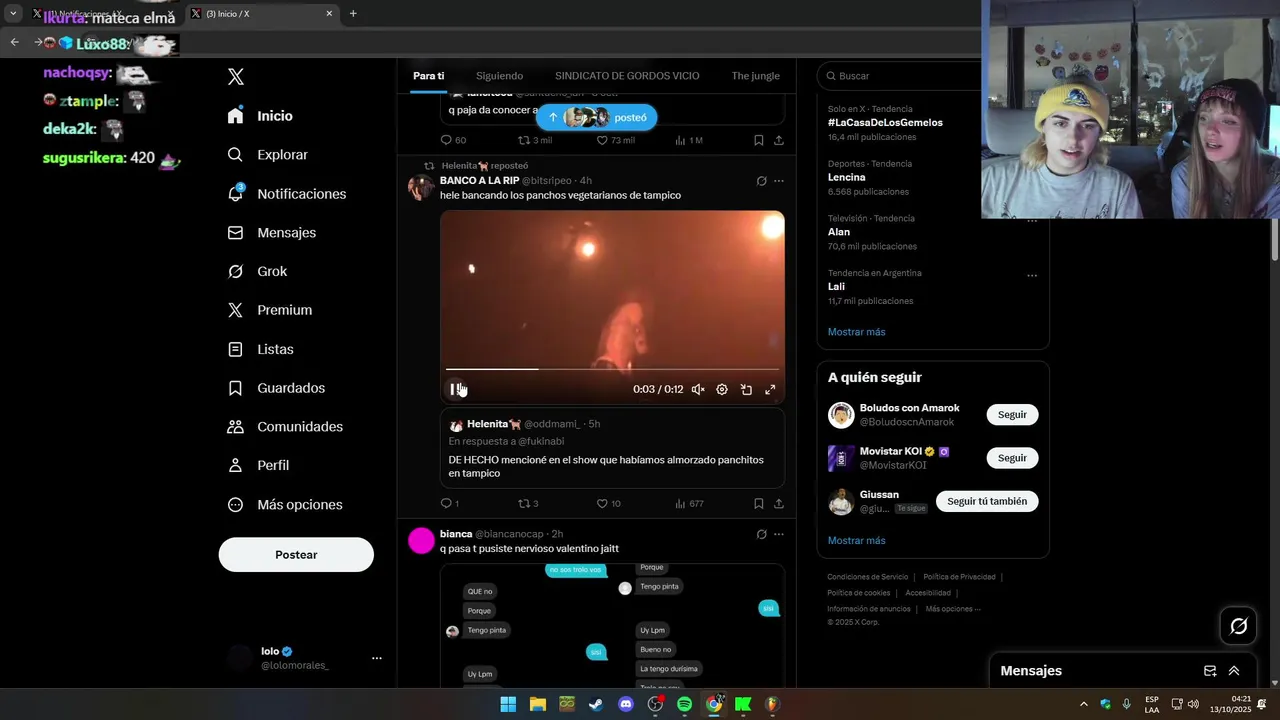Open Listas in the sidebar
The width and height of the screenshot is (1280, 720).
point(260,349)
